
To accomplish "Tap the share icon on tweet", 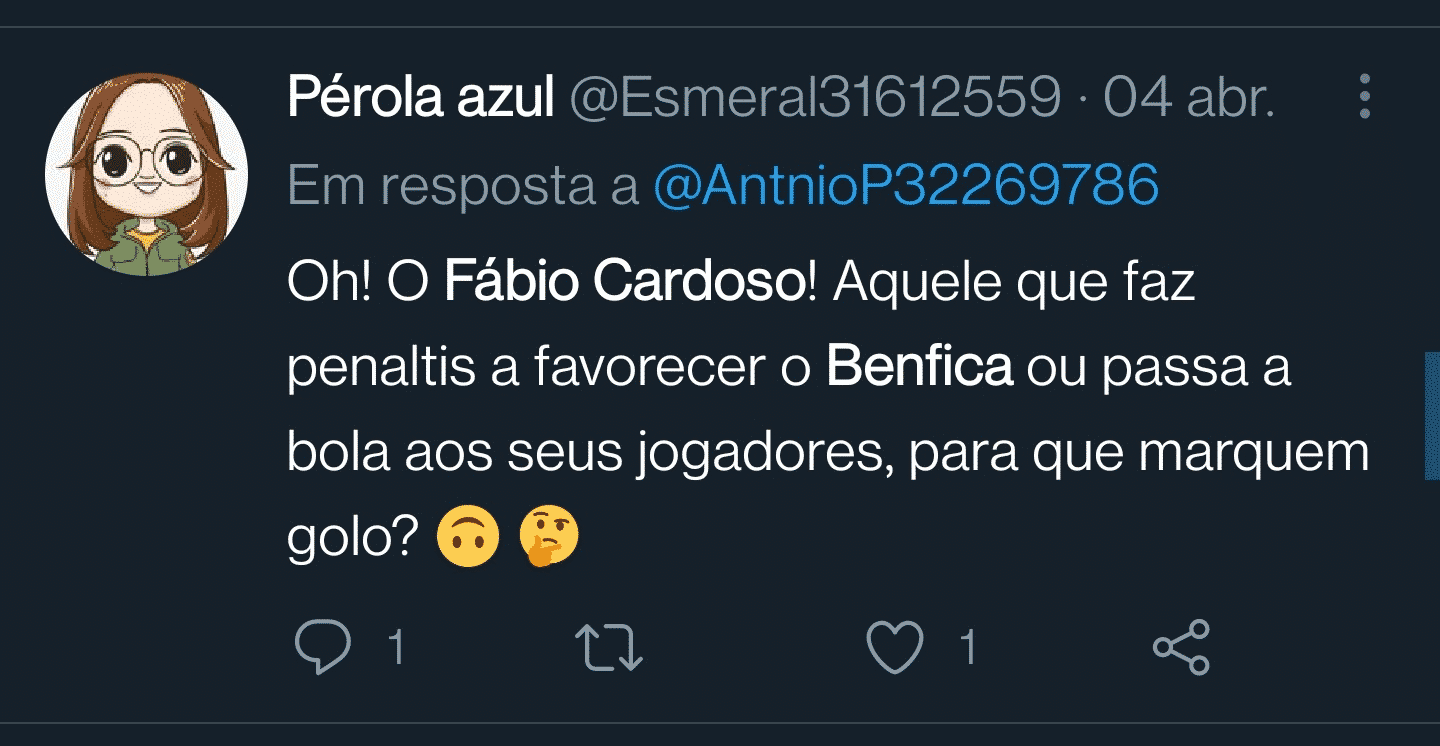I will [1181, 647].
